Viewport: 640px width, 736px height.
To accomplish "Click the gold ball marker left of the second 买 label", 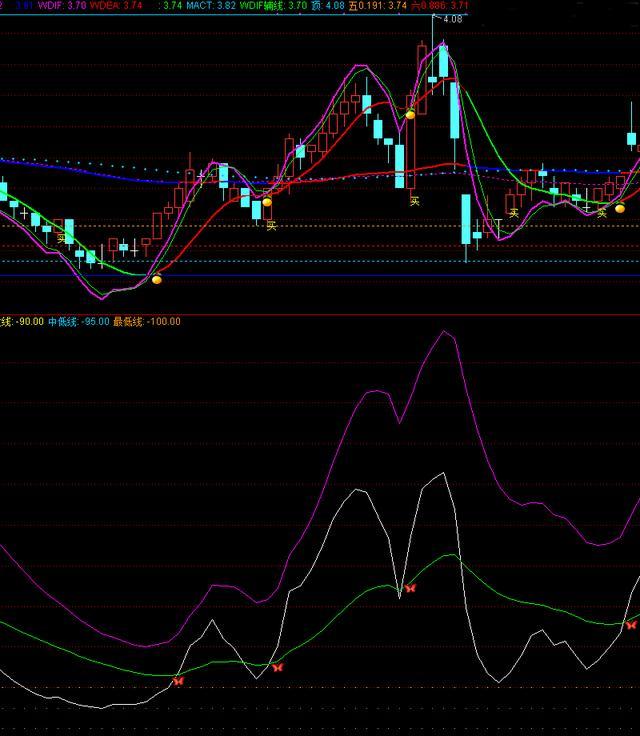I will coord(267,202).
